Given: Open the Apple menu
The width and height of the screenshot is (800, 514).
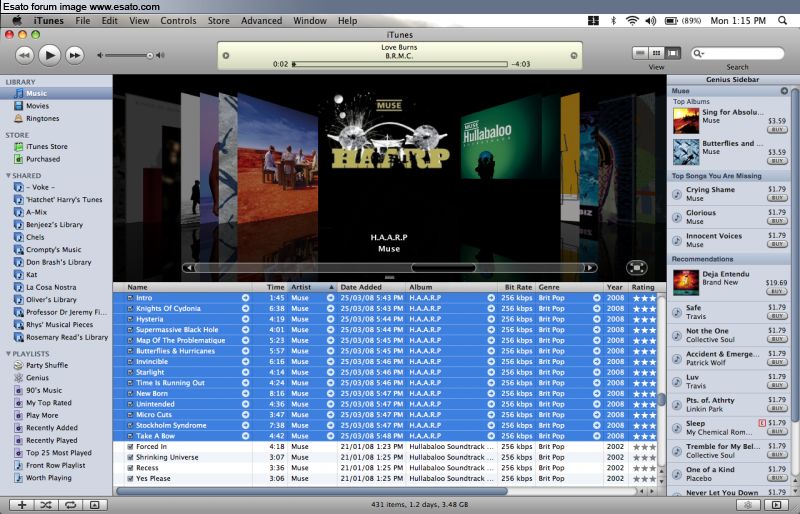Looking at the screenshot, I should click(17, 20).
